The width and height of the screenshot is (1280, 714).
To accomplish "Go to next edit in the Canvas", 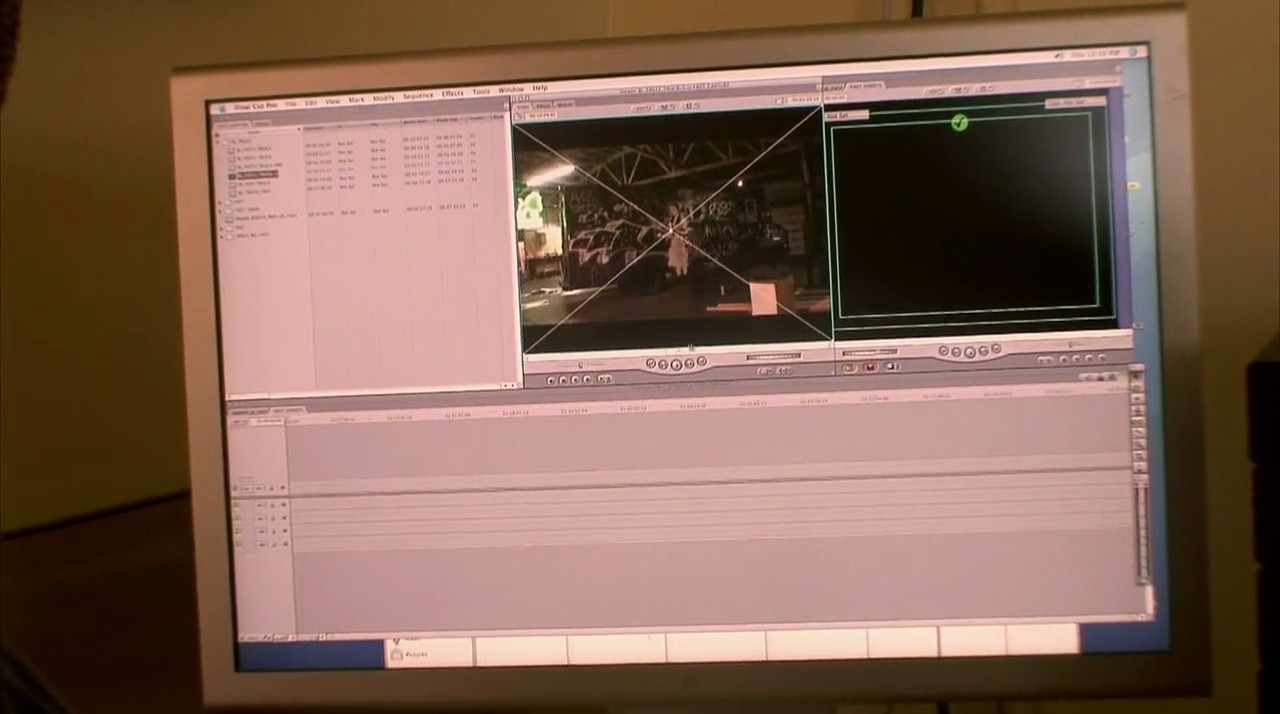I will click(995, 350).
